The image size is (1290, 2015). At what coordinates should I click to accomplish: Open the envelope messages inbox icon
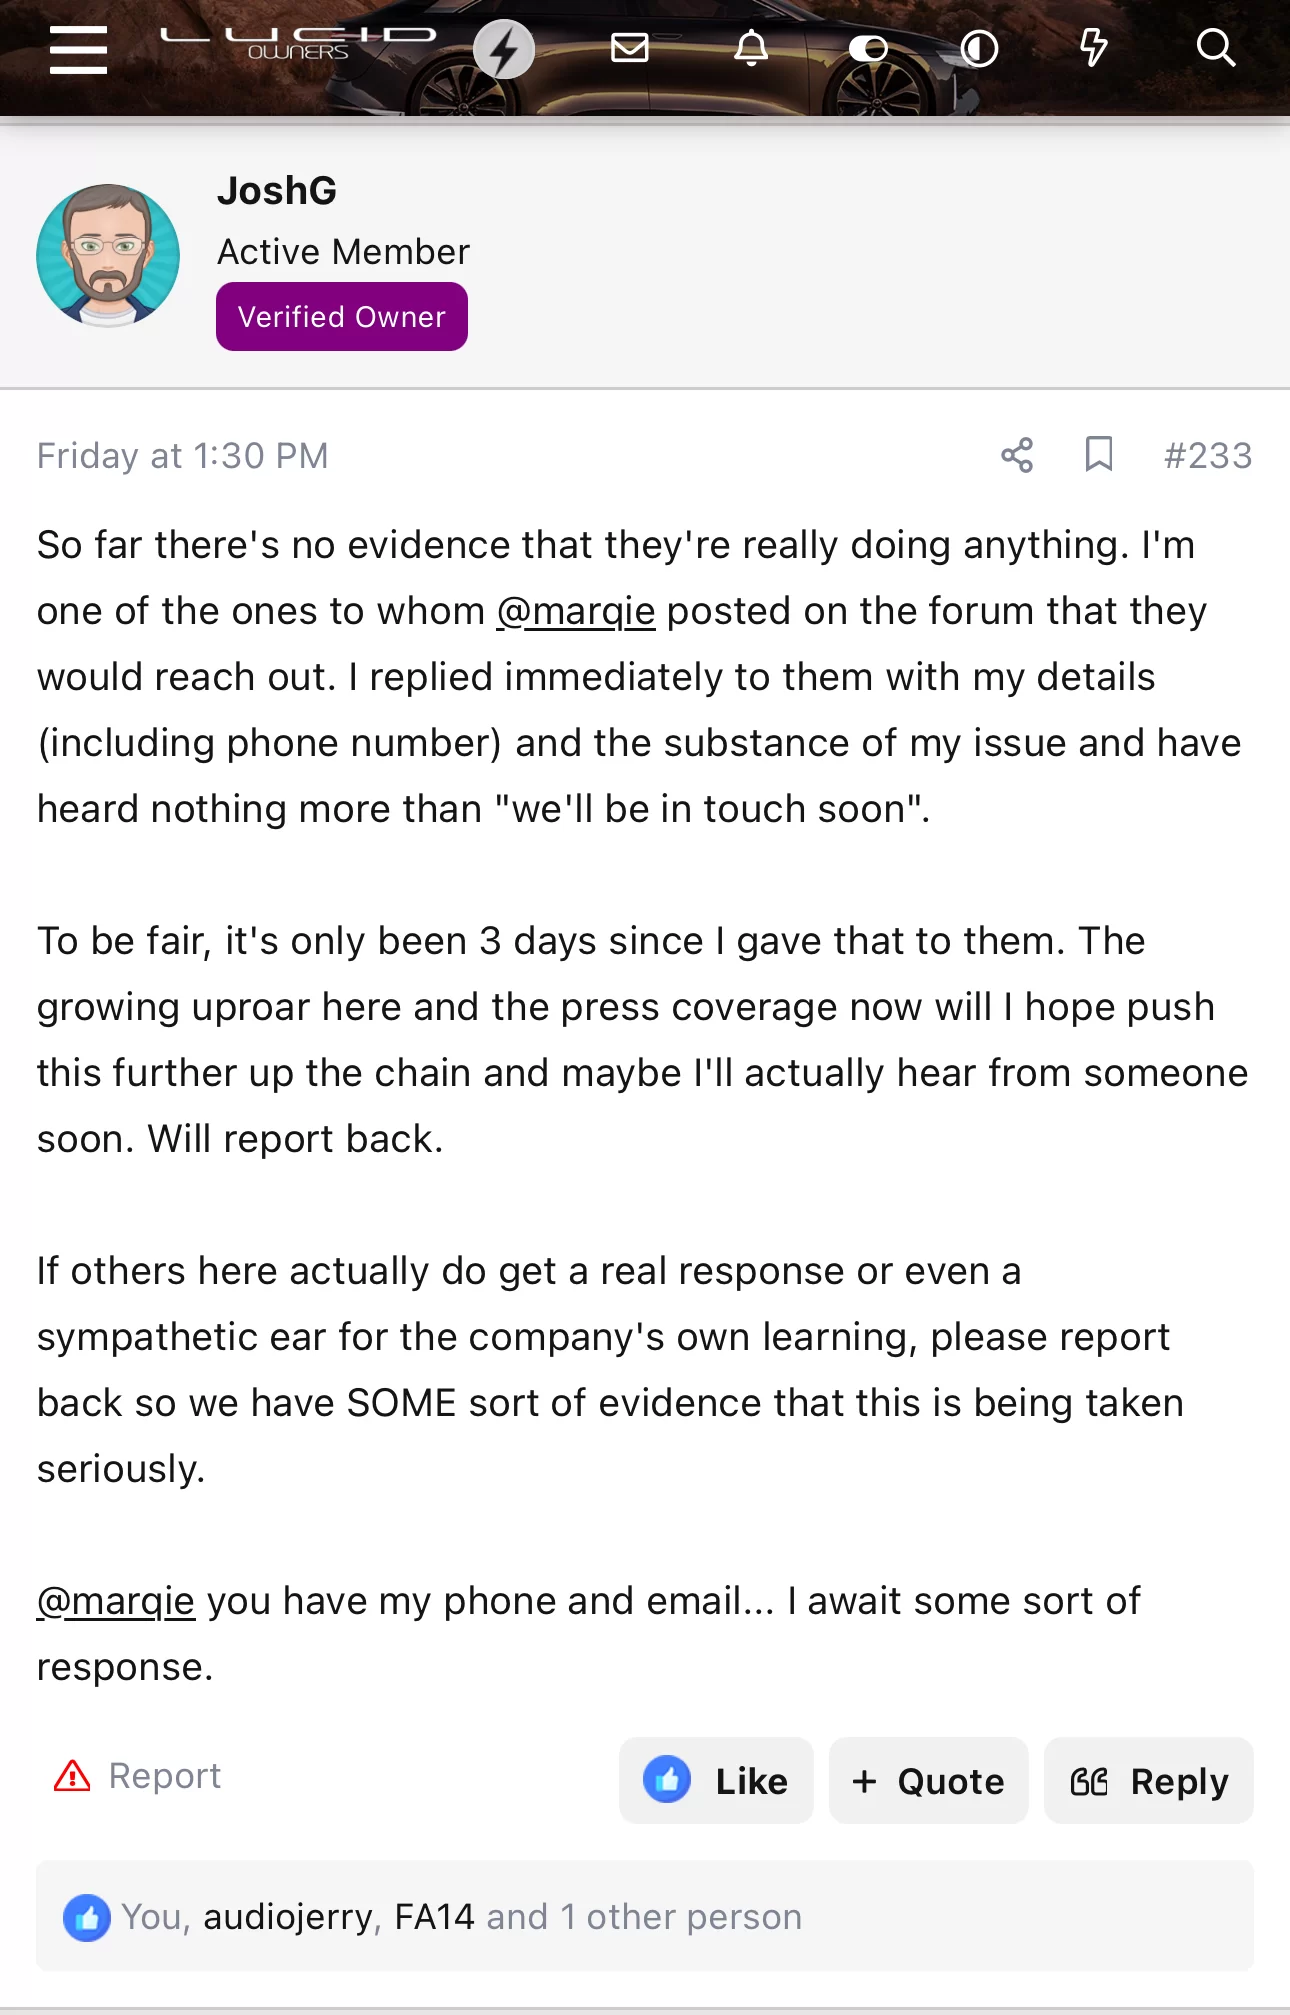tap(630, 48)
